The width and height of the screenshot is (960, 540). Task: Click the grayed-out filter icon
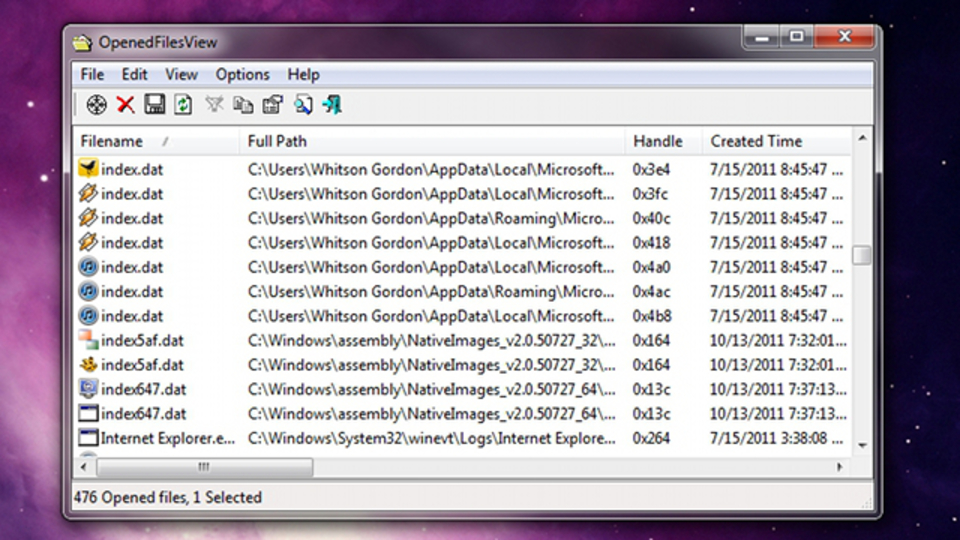pos(214,105)
